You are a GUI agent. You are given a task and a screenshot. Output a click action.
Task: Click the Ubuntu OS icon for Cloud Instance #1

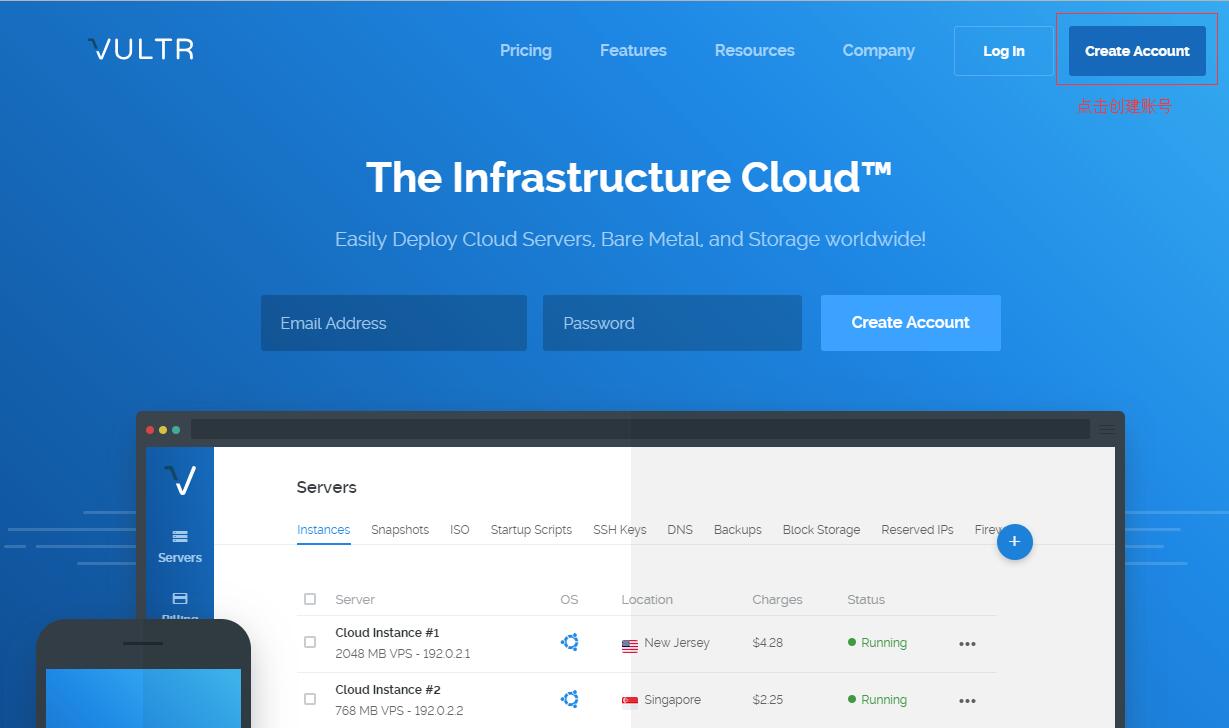[x=569, y=642]
